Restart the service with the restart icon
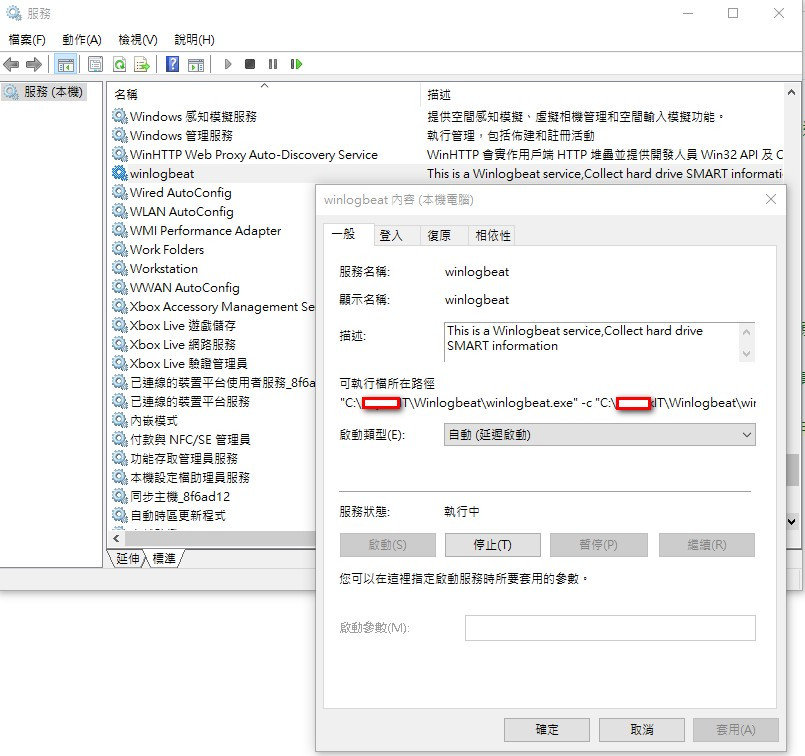The image size is (805, 756). tap(296, 64)
